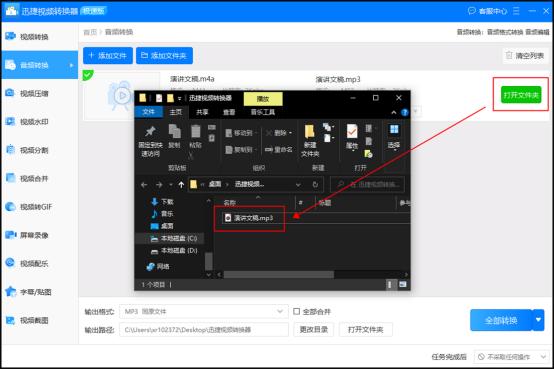Open the 移动到 ribbon dropdown

click(x=241, y=133)
